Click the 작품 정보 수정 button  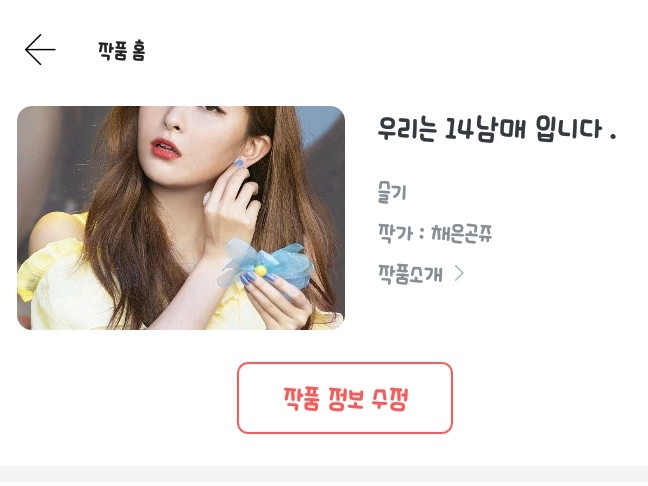[345, 398]
